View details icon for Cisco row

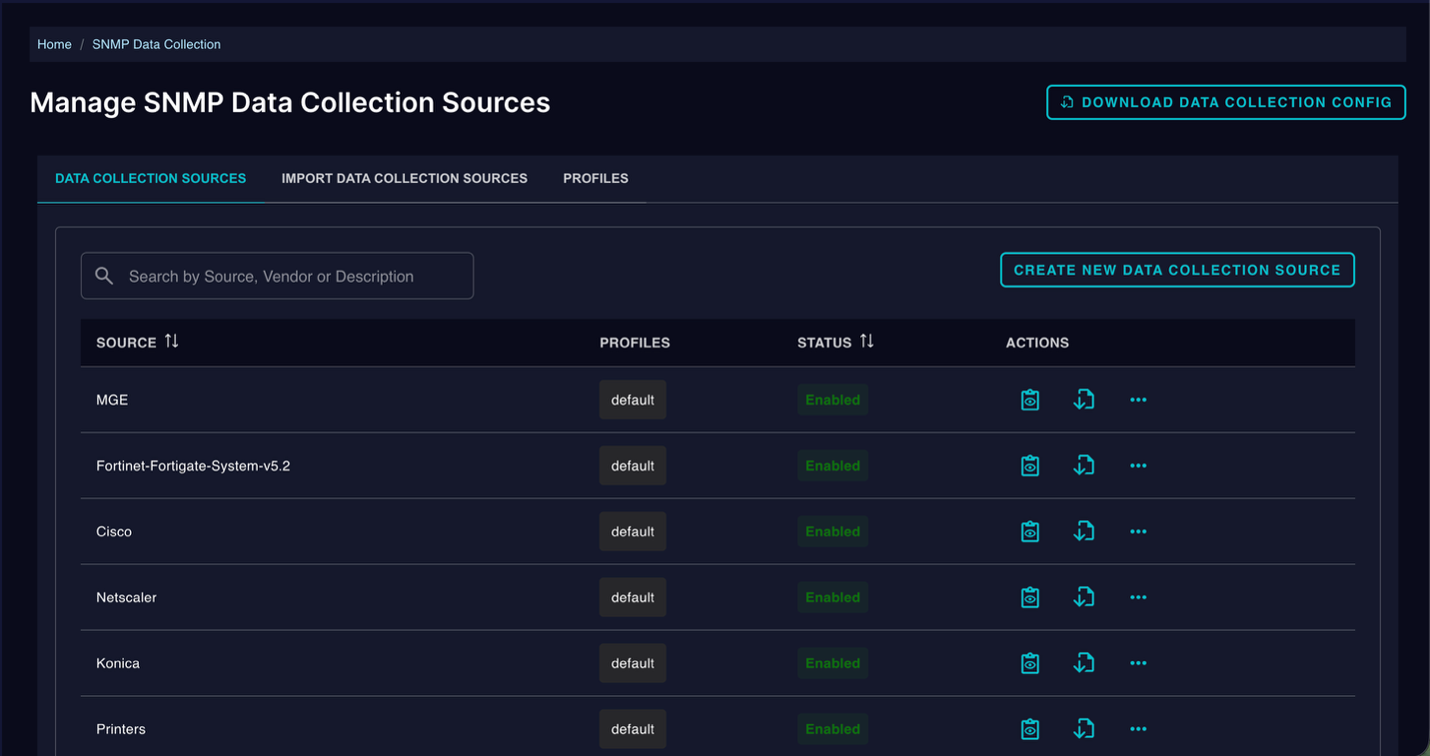pos(1030,532)
